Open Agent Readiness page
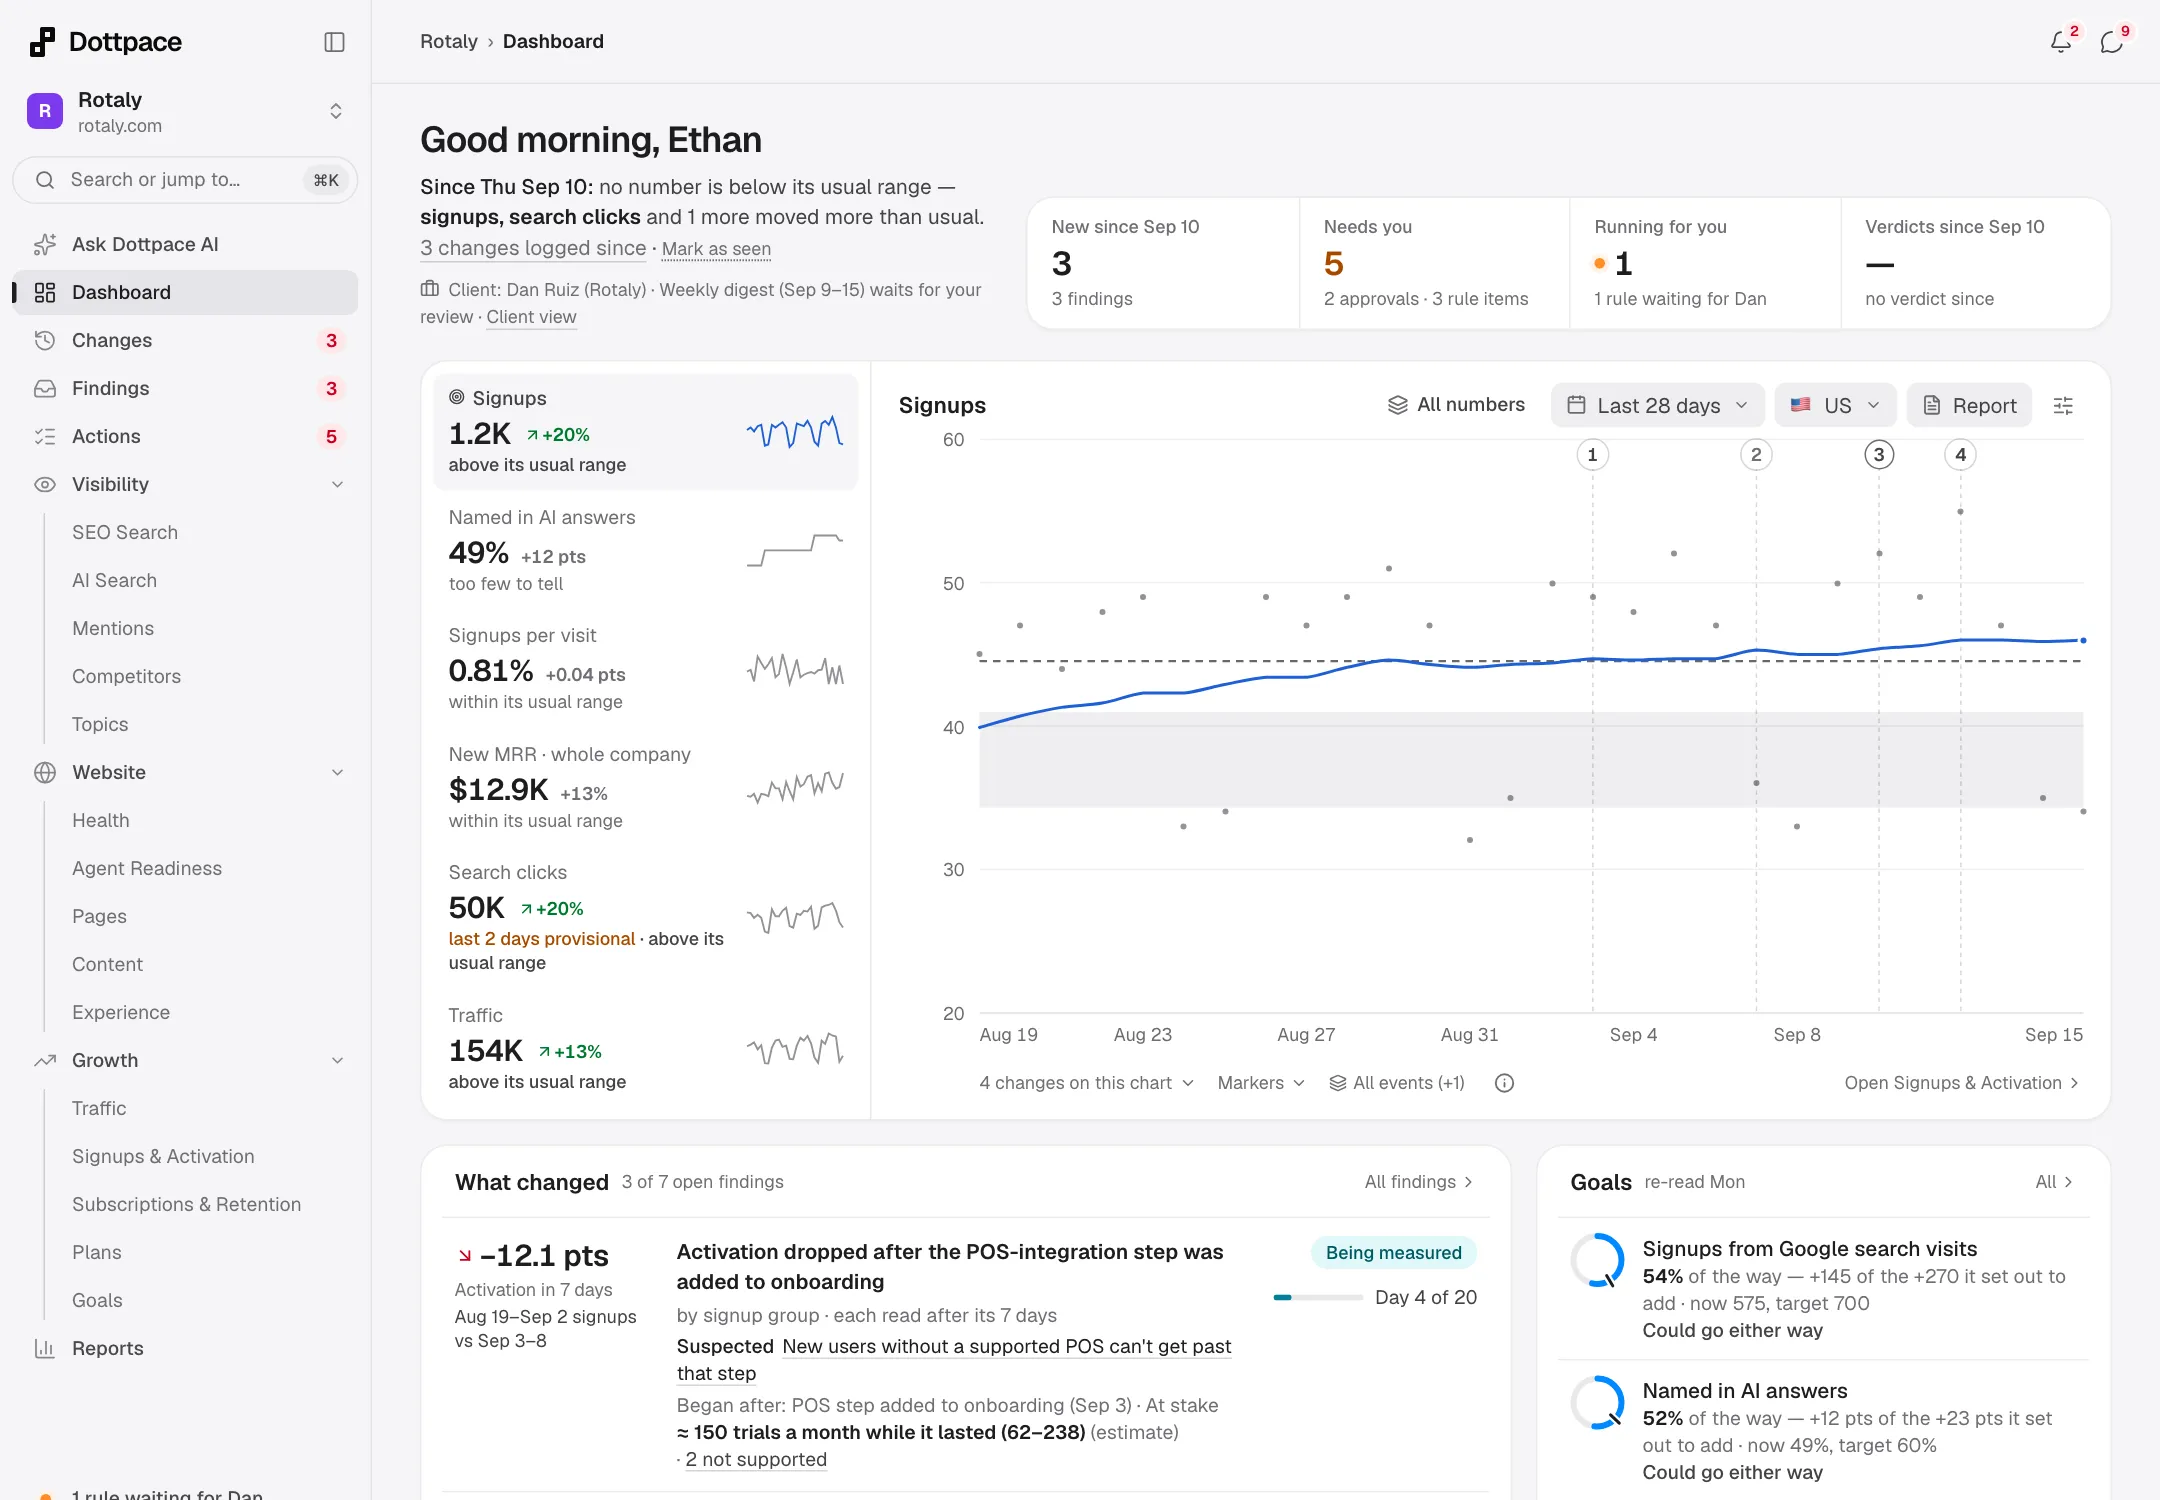The width and height of the screenshot is (2160, 1500). (147, 869)
